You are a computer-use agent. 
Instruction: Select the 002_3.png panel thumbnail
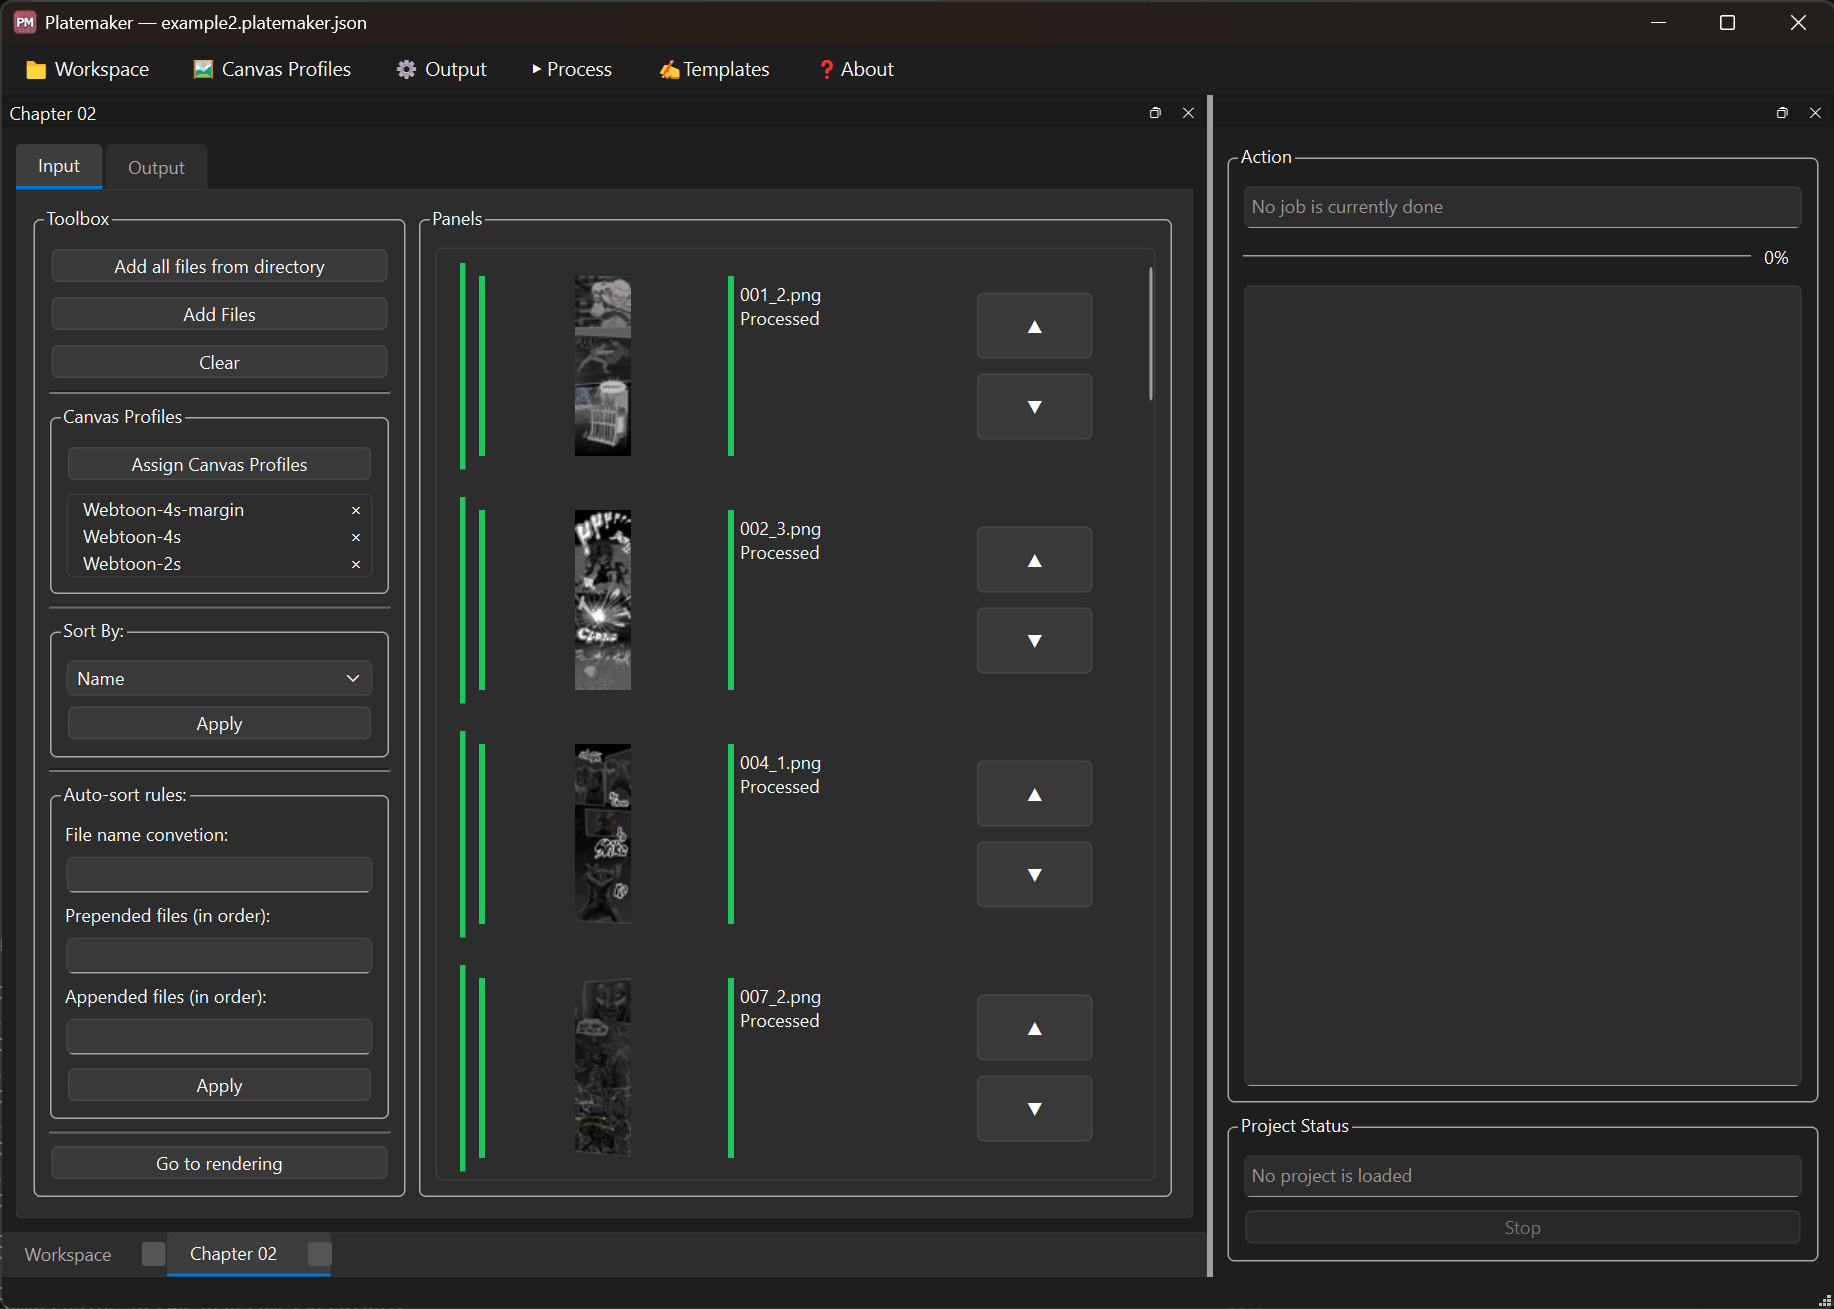point(603,600)
